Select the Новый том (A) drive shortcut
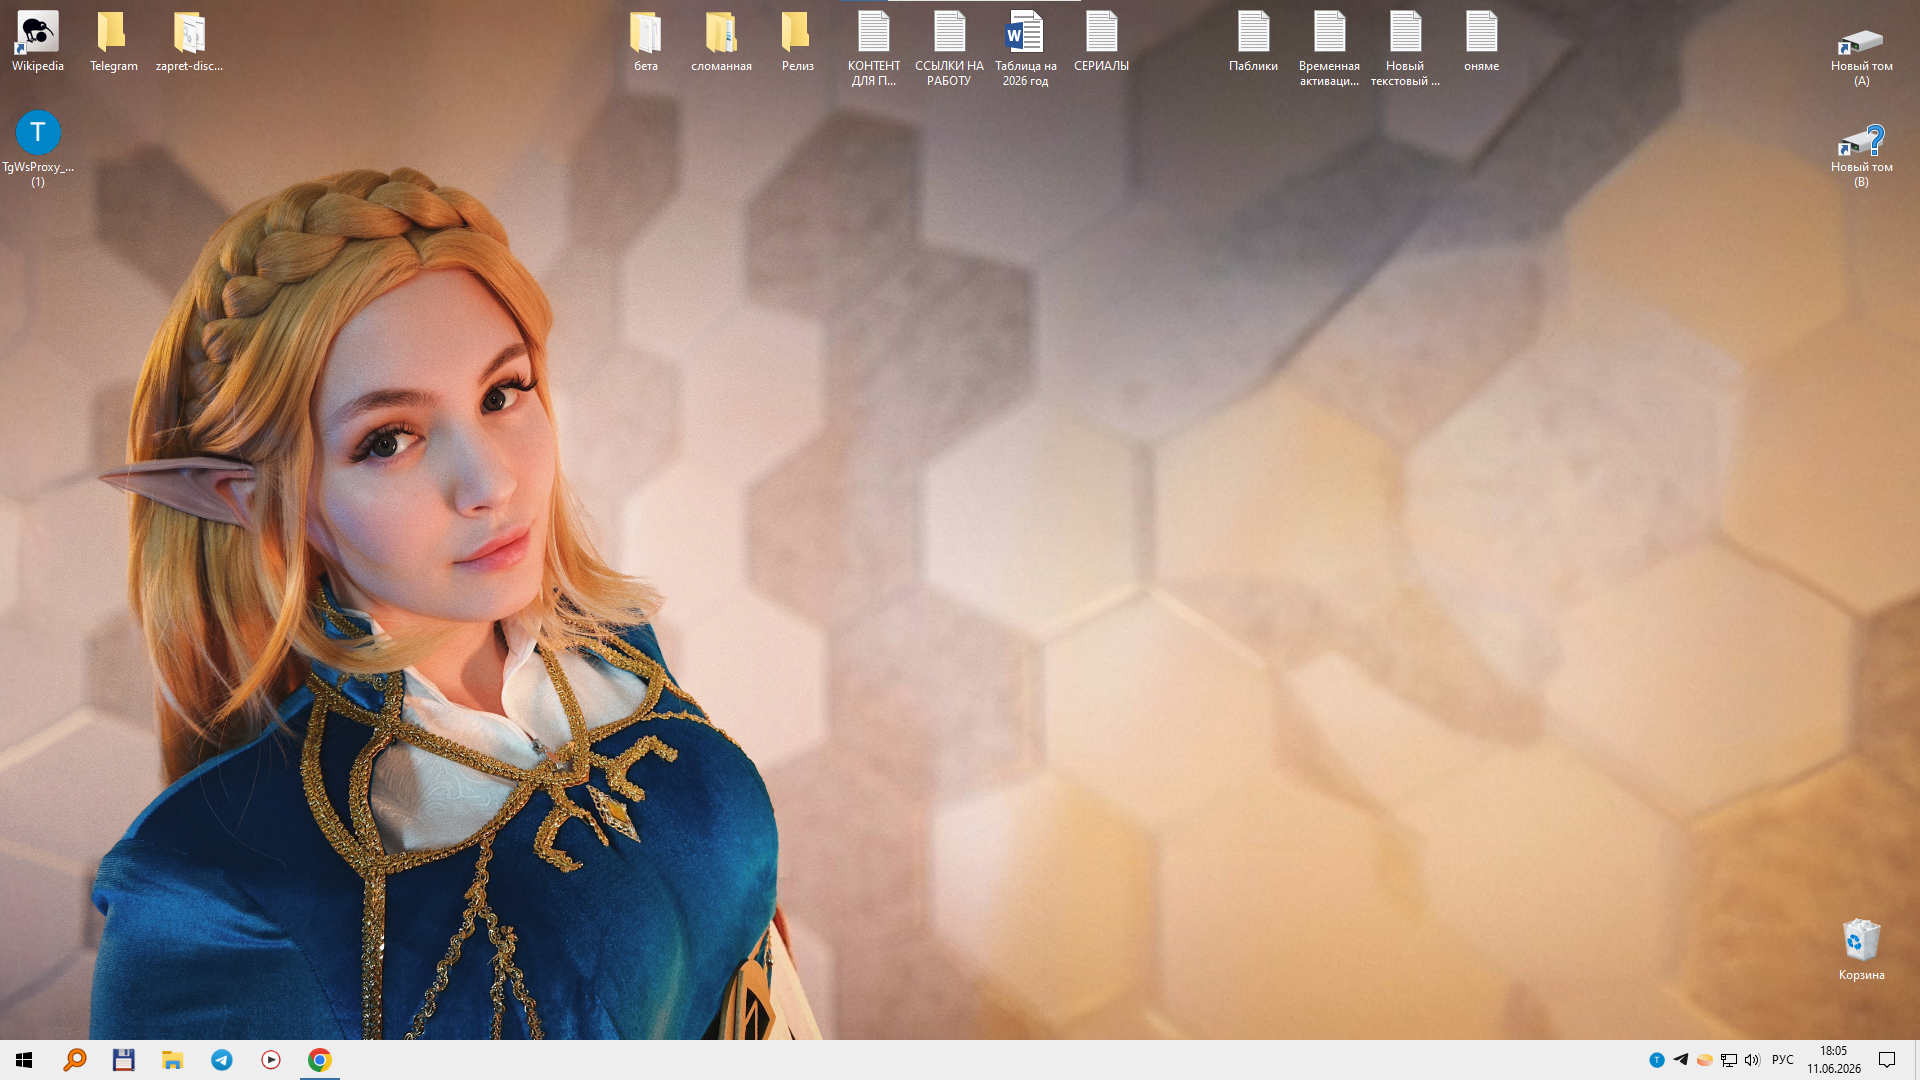 coord(1861,57)
